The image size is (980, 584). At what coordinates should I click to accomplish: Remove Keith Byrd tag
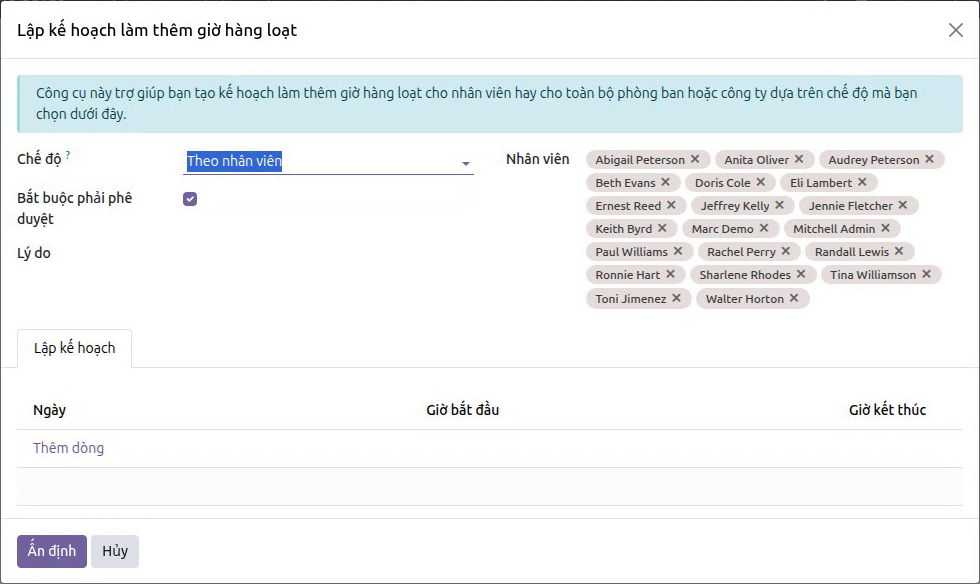662,228
